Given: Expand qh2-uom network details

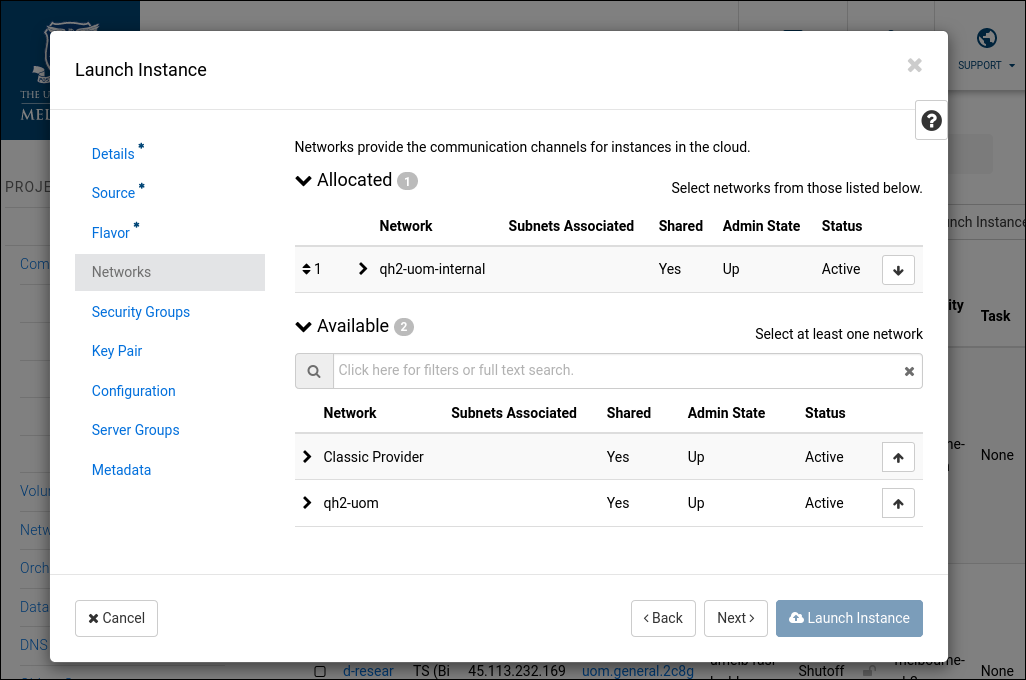Looking at the screenshot, I should [307, 503].
